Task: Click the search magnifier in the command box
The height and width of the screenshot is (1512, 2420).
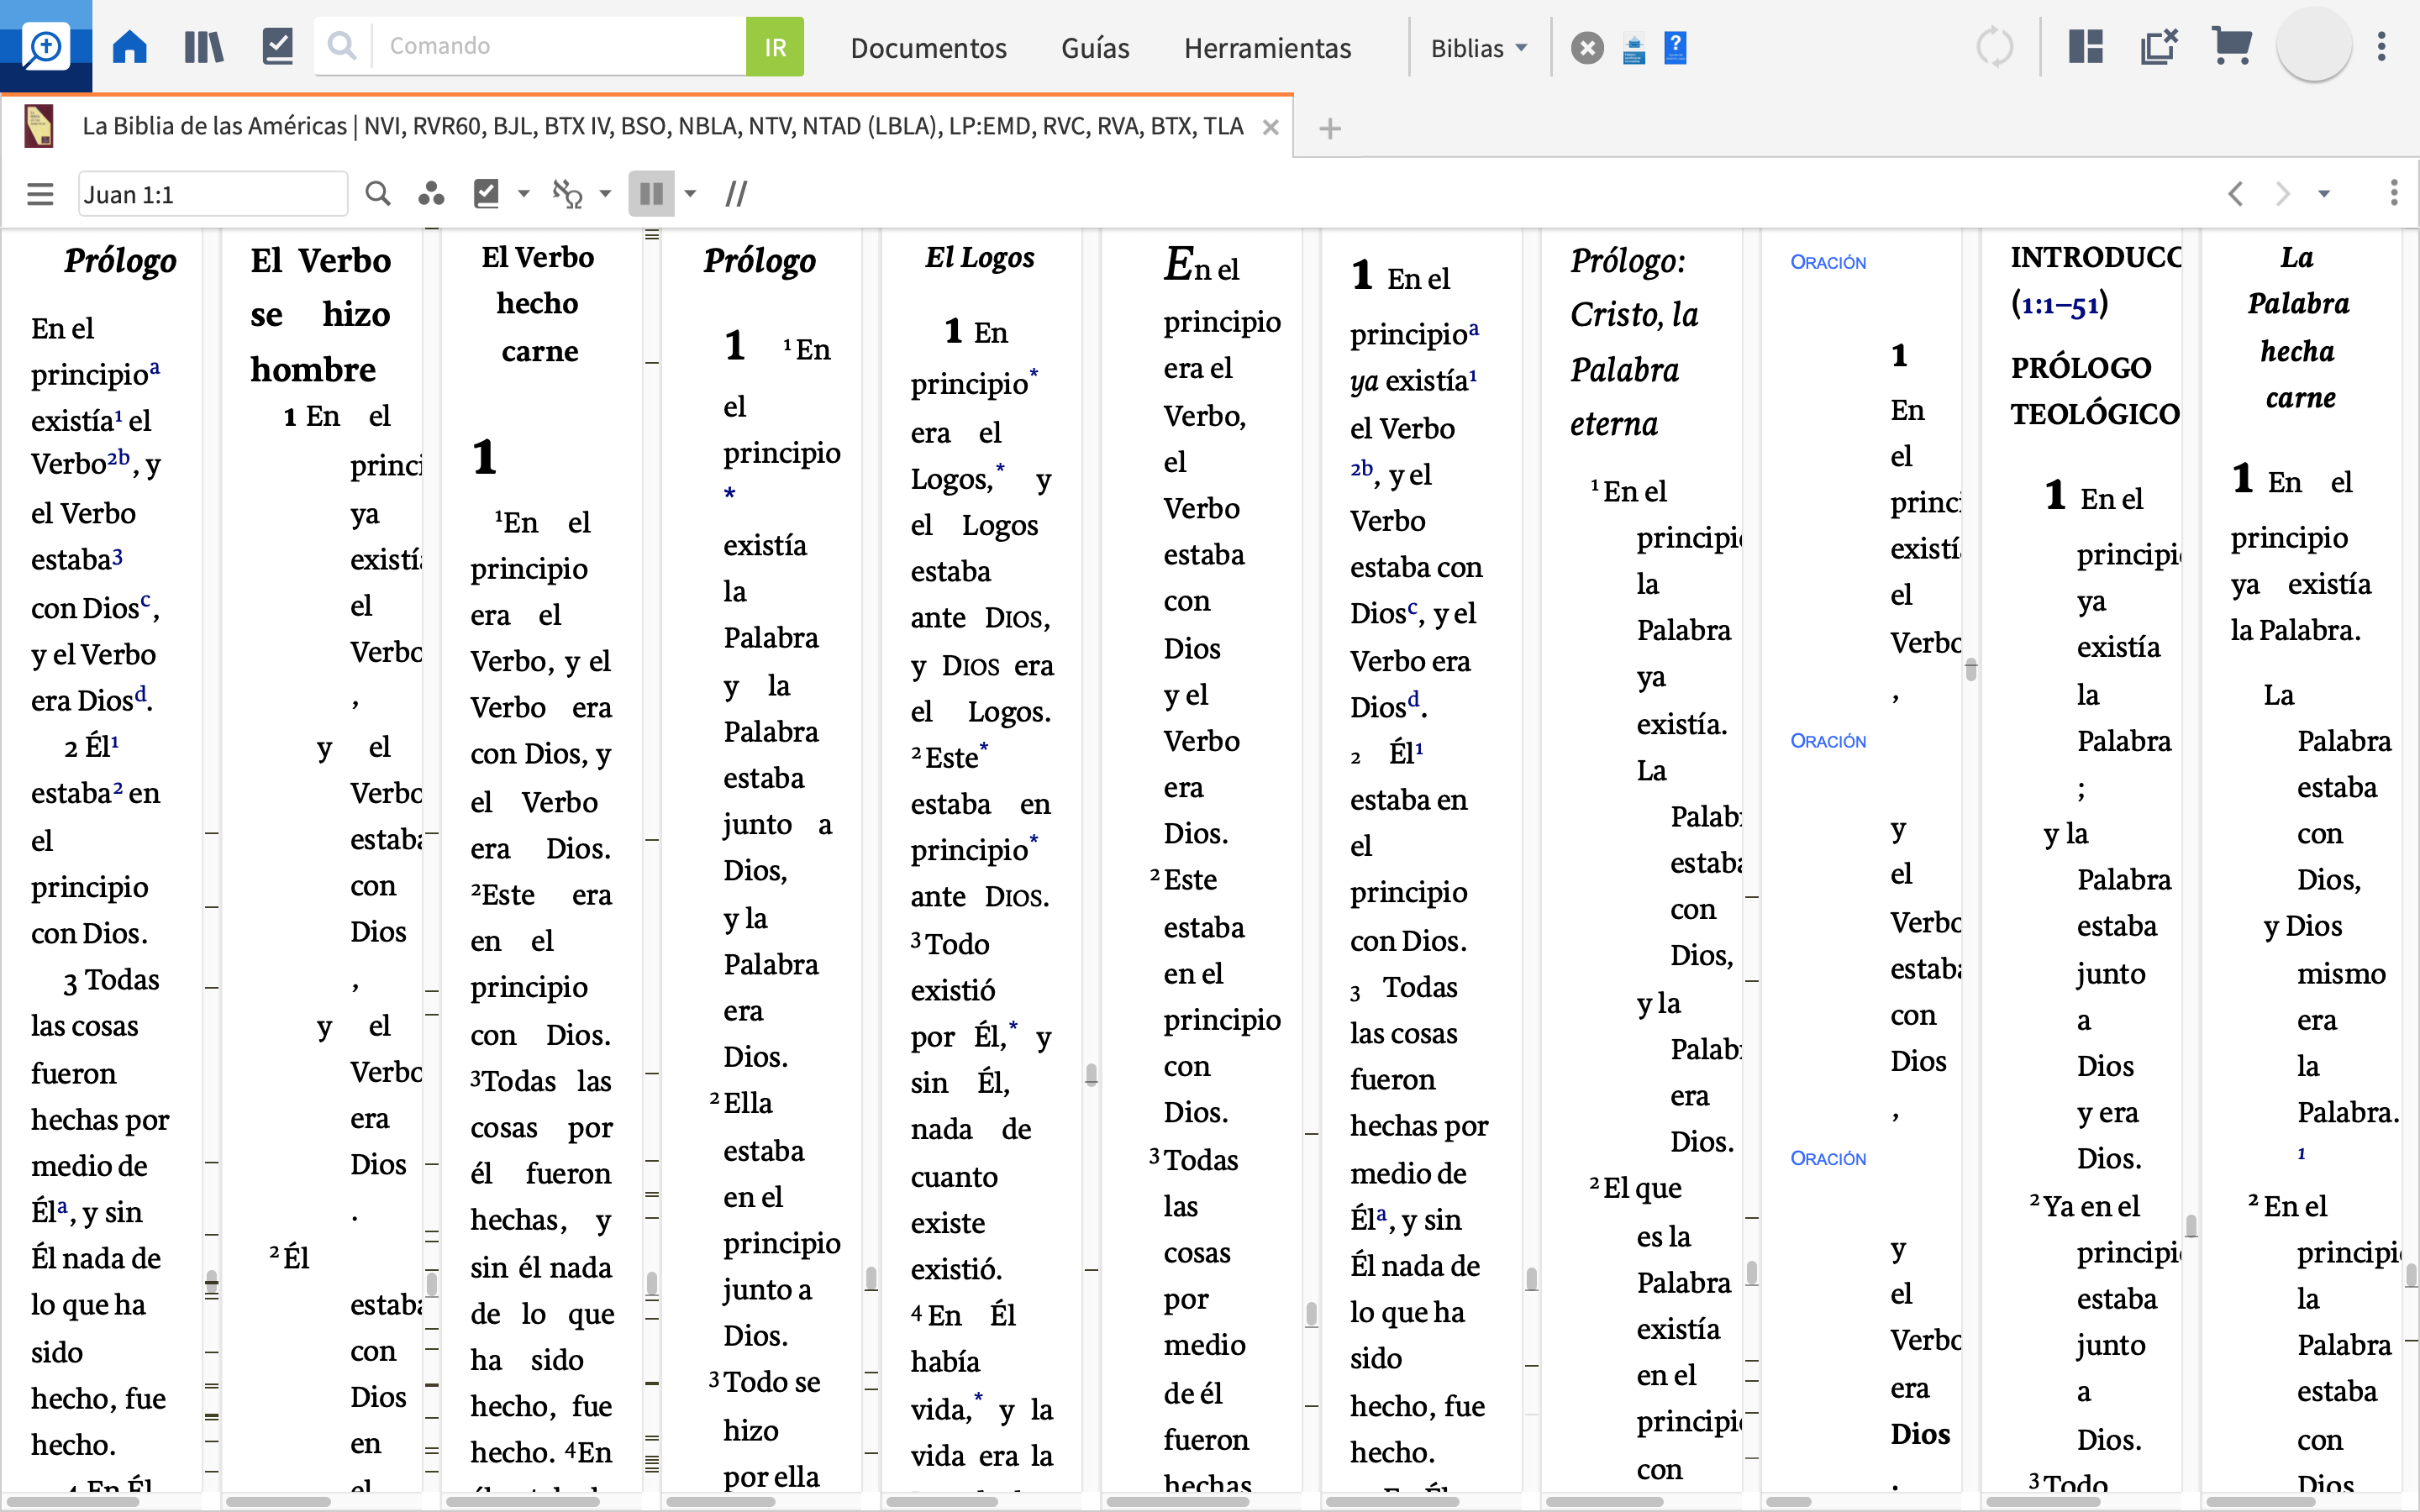Action: pyautogui.click(x=342, y=46)
